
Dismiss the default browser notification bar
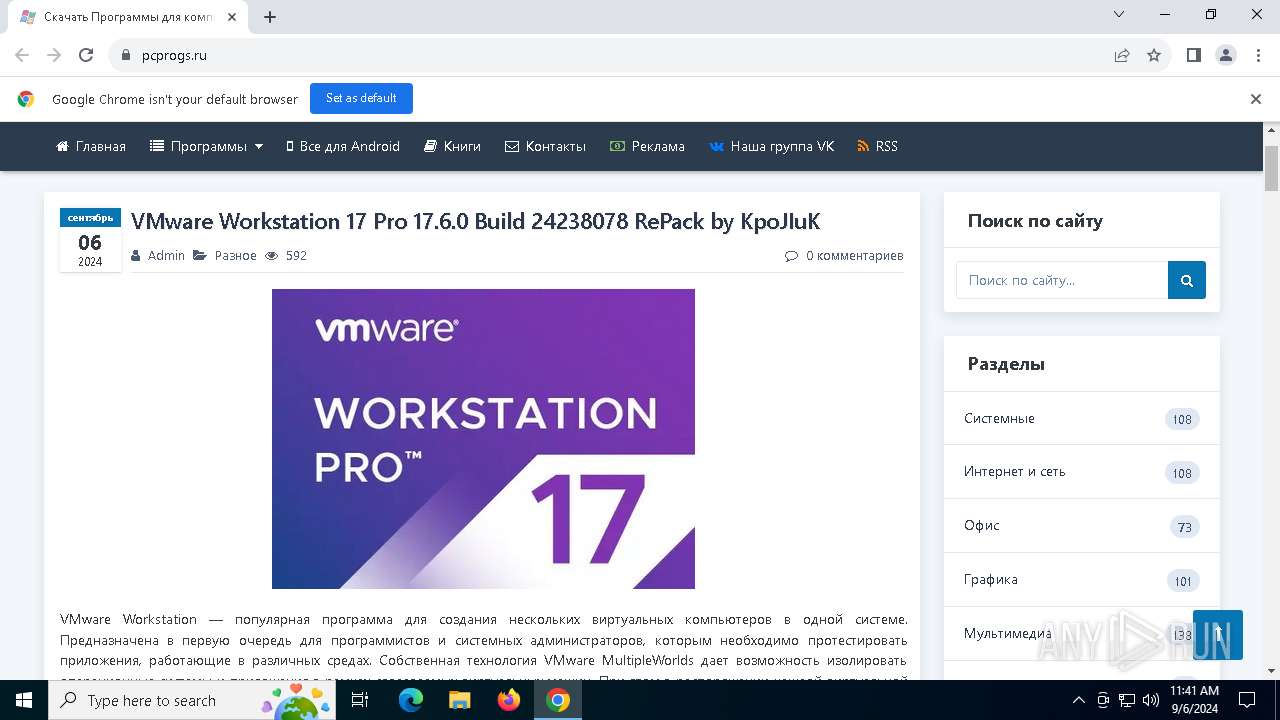point(1256,99)
